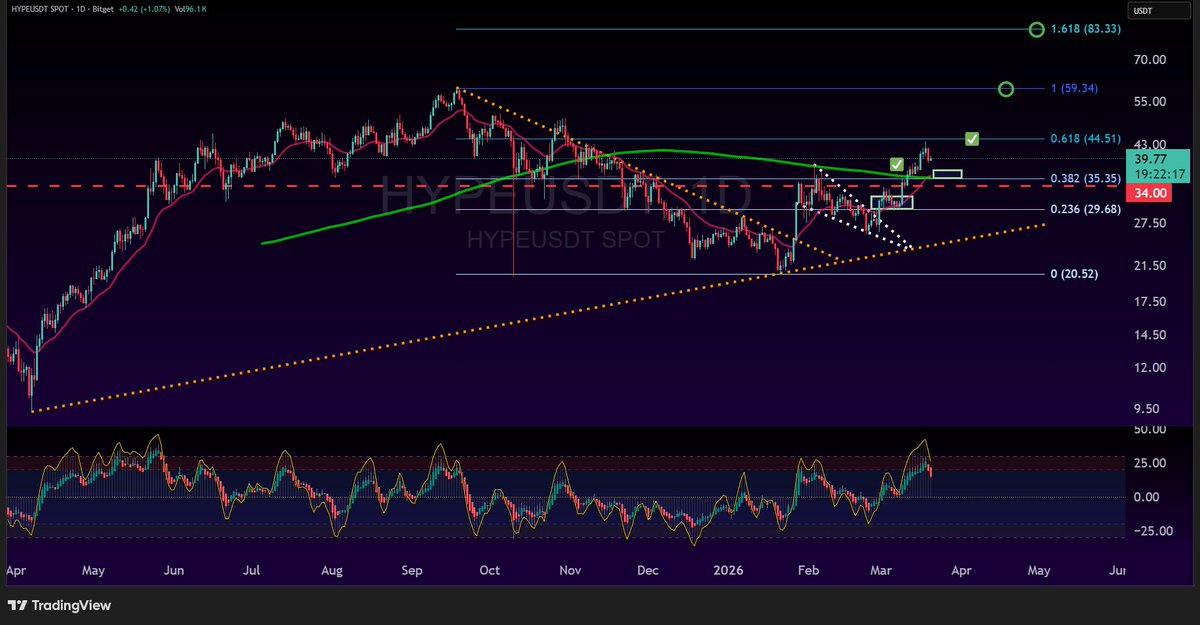Click the 21.50 price axis label
This screenshot has width=1200, height=625.
pos(1151,266)
